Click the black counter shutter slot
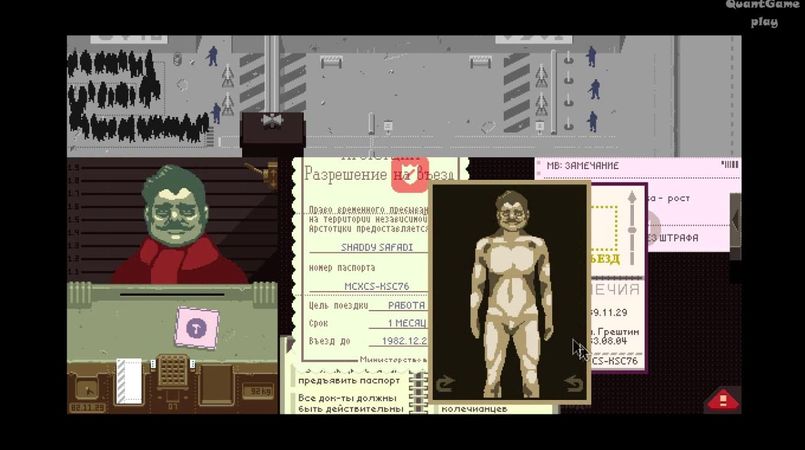The height and width of the screenshot is (450, 805). (172, 295)
